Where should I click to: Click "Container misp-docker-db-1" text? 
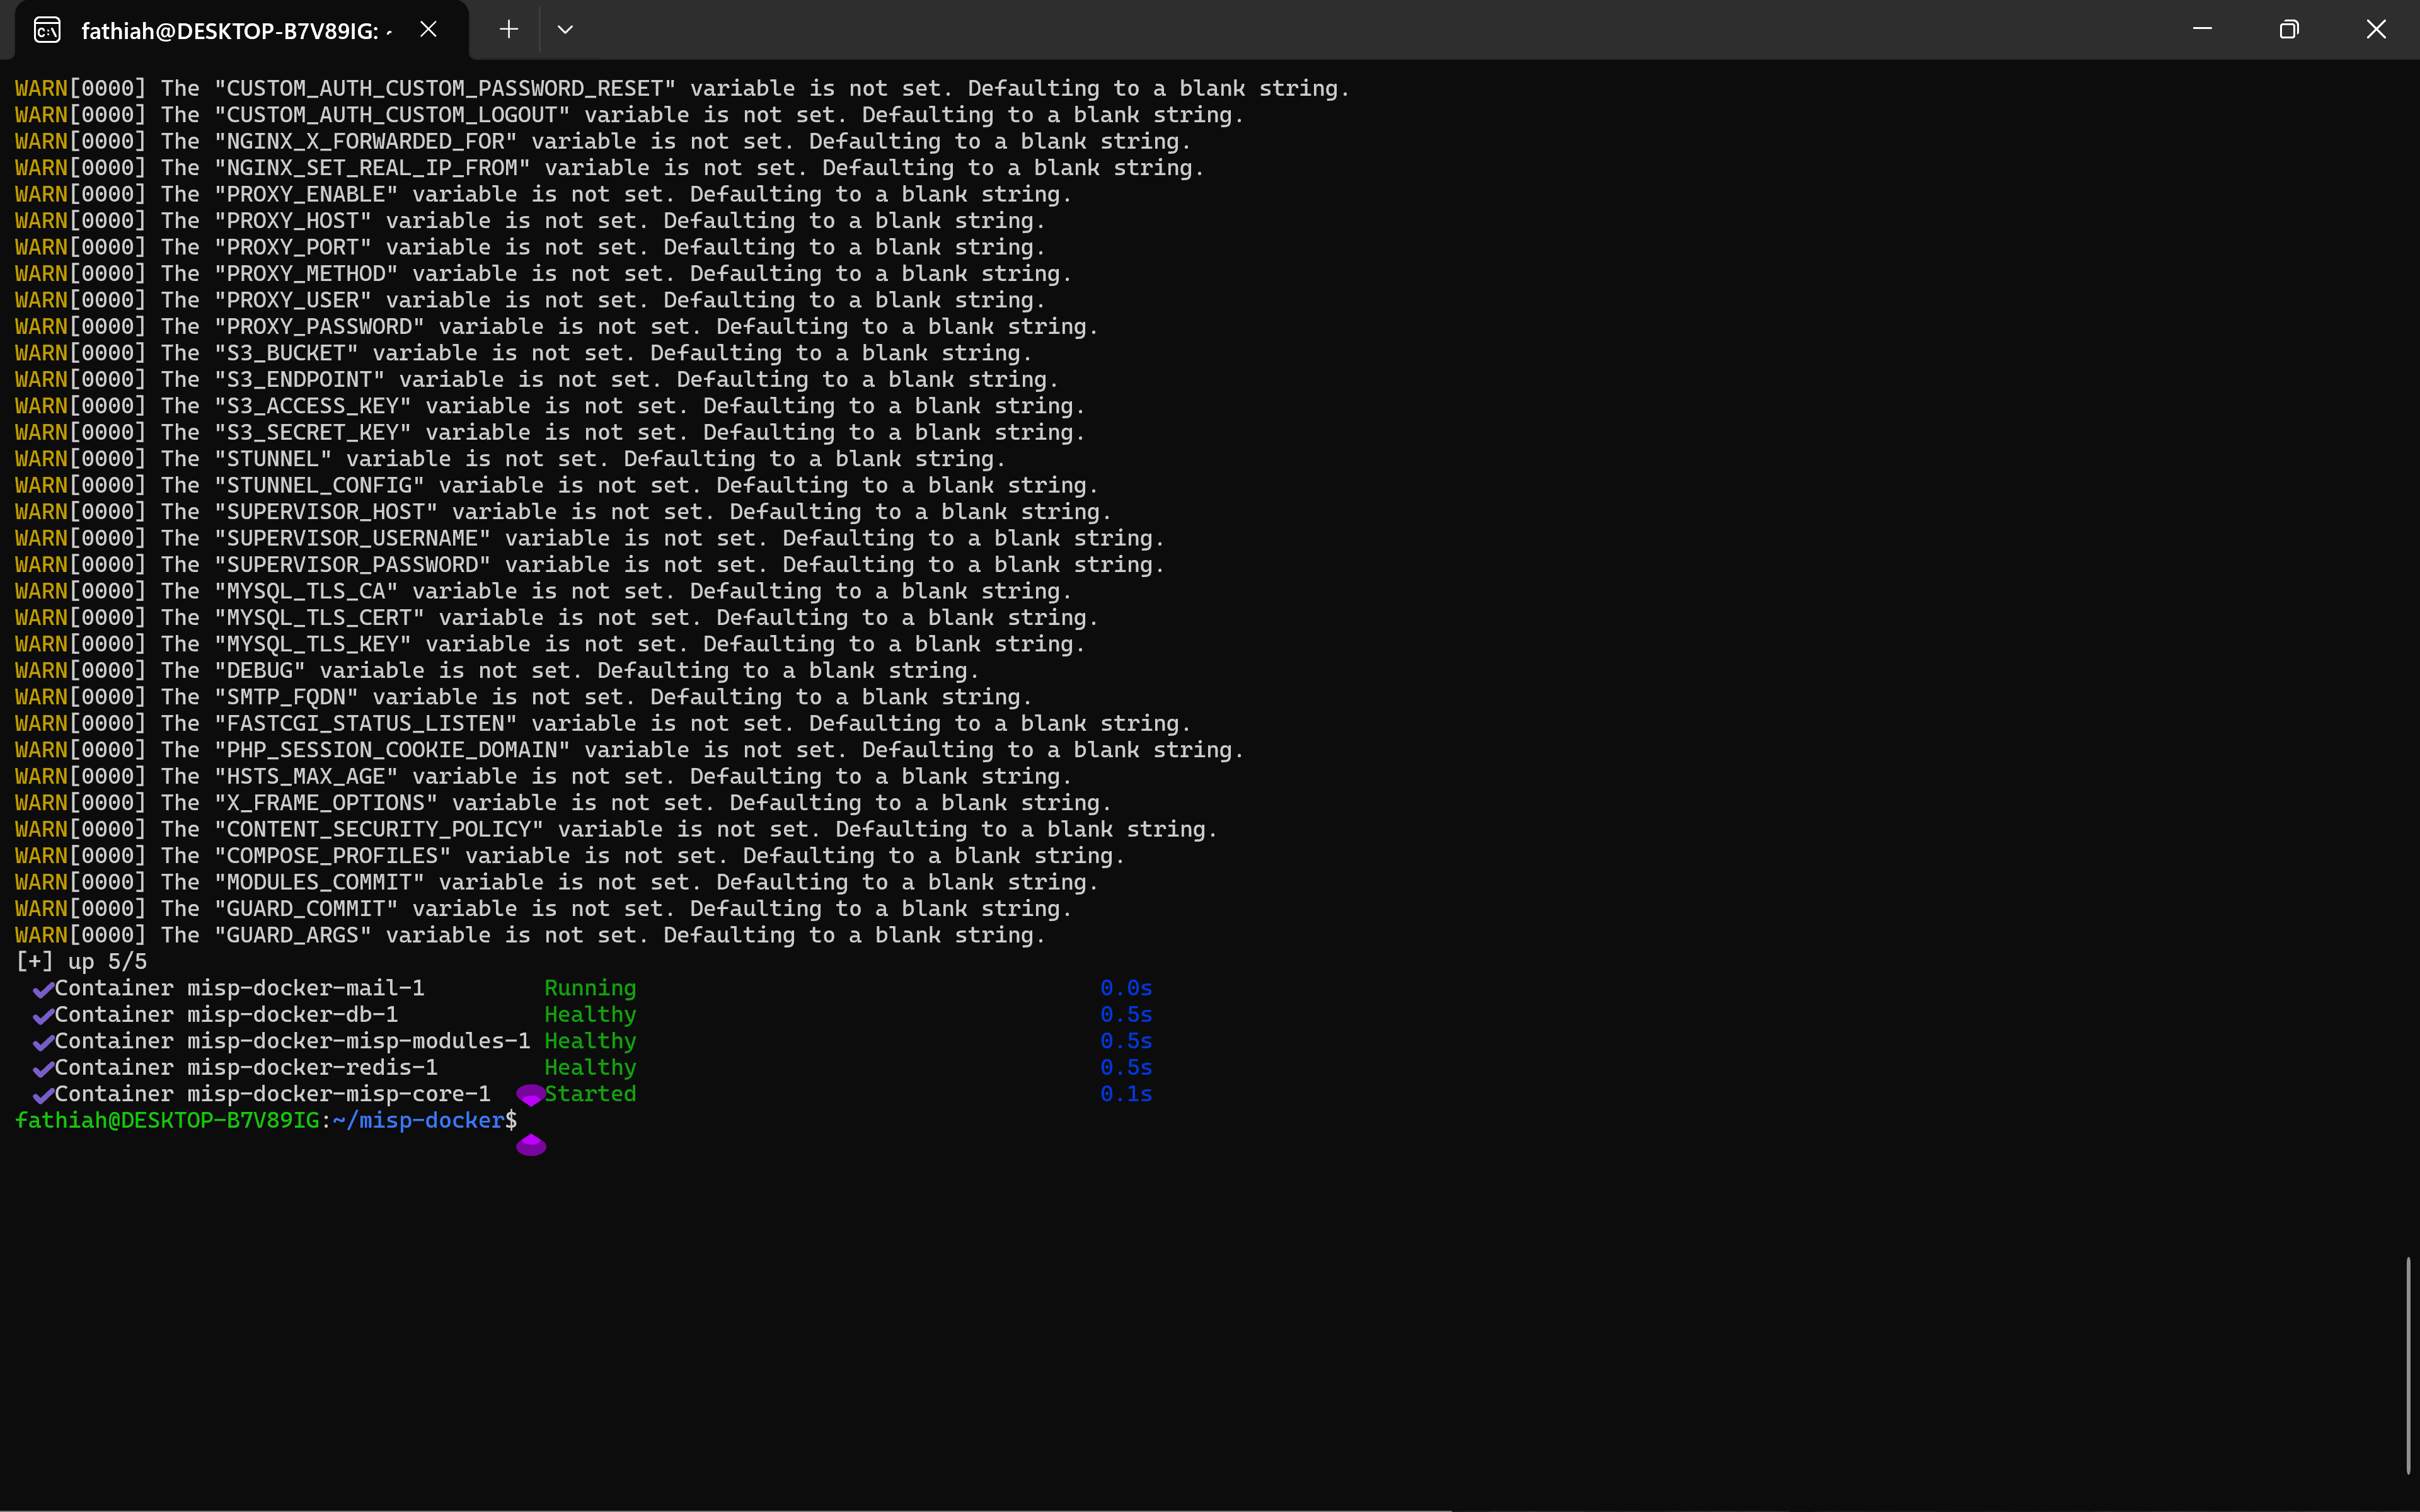tap(226, 1015)
